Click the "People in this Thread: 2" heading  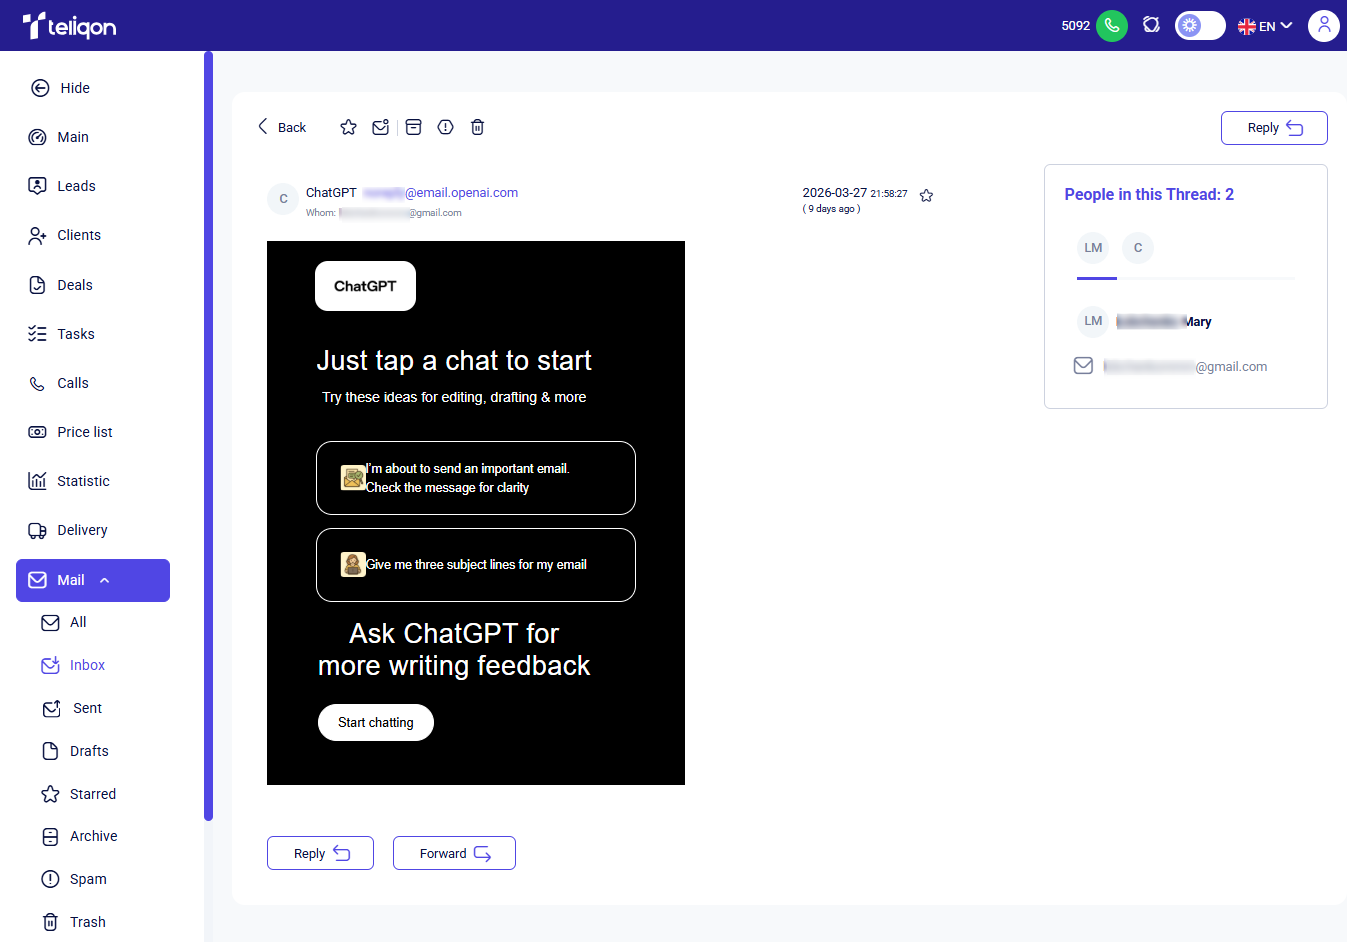click(1149, 194)
